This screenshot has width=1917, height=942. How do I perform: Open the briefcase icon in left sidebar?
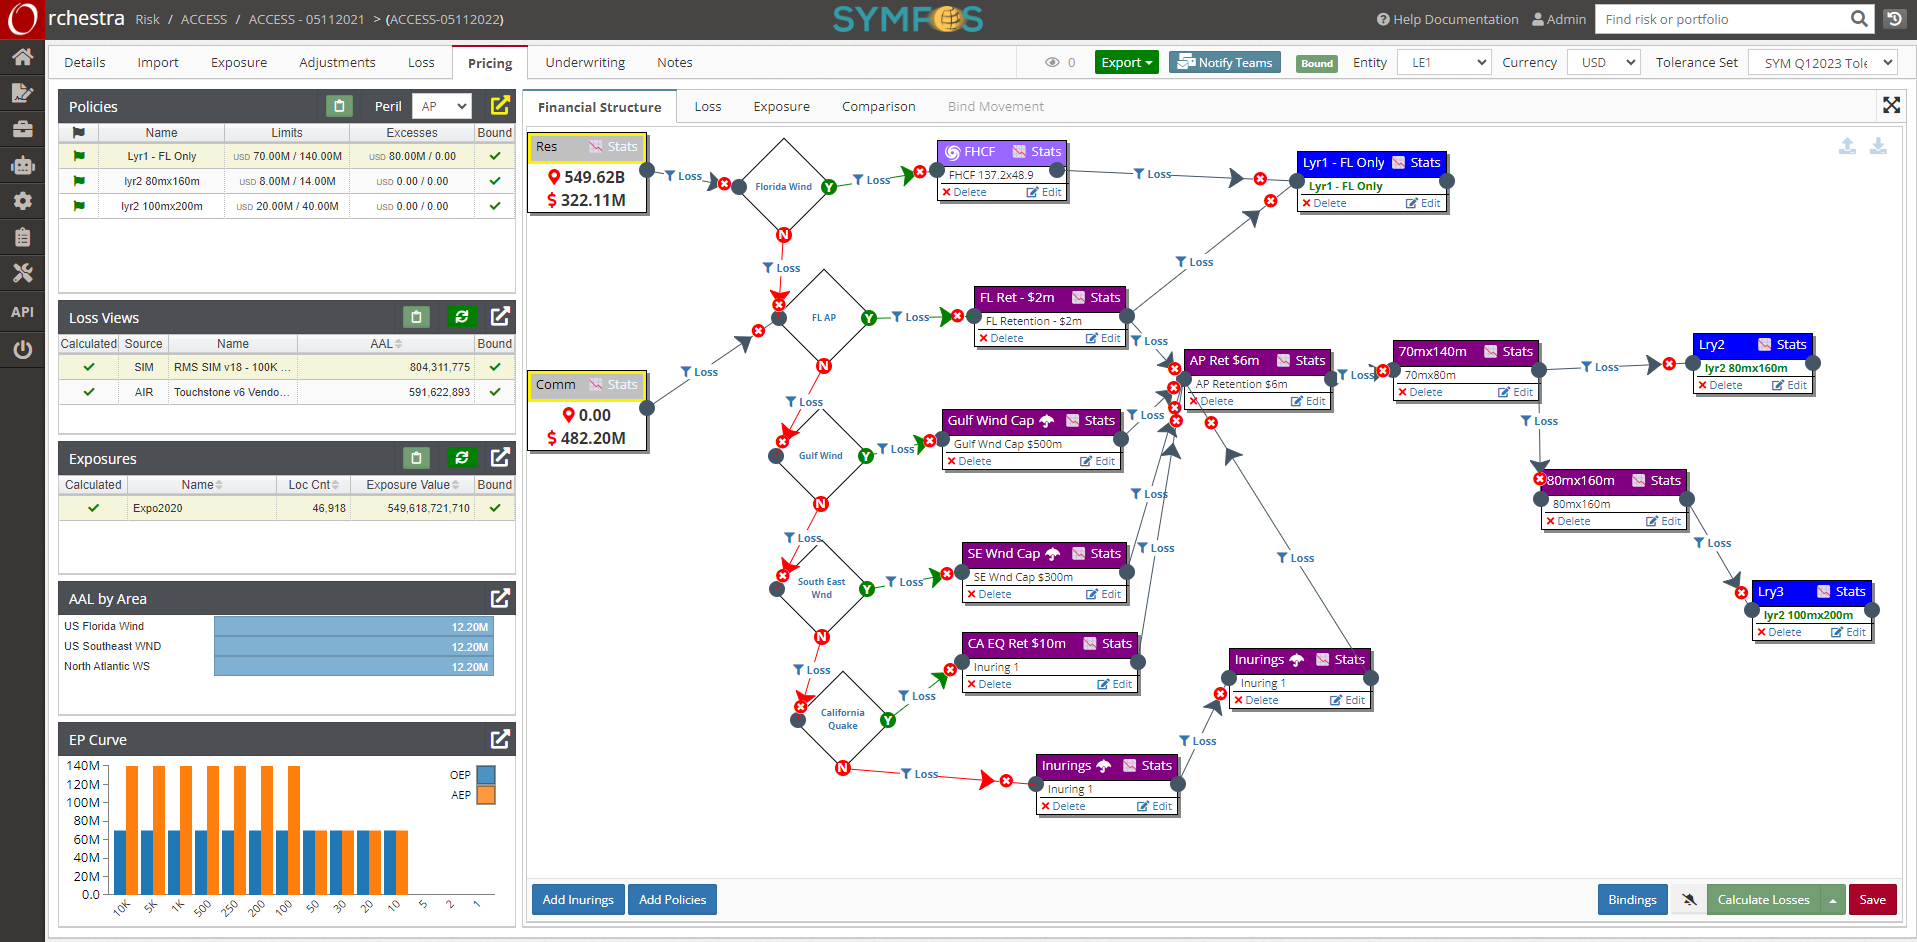tap(22, 129)
